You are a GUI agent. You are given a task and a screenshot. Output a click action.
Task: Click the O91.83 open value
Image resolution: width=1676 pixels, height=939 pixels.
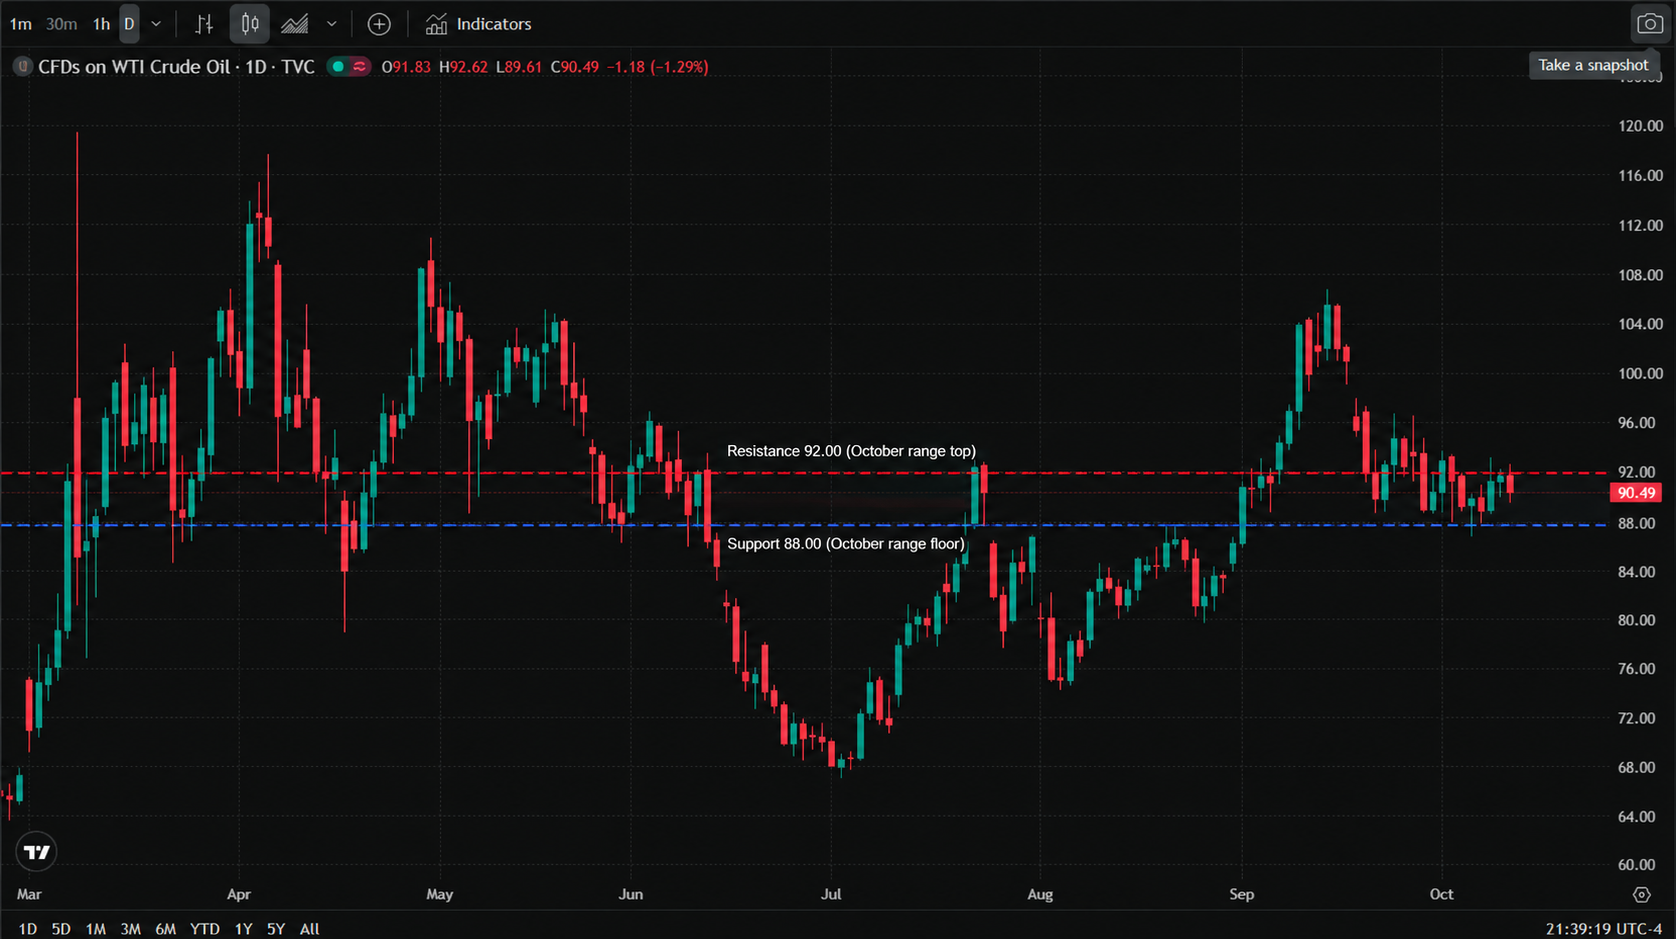(x=406, y=67)
